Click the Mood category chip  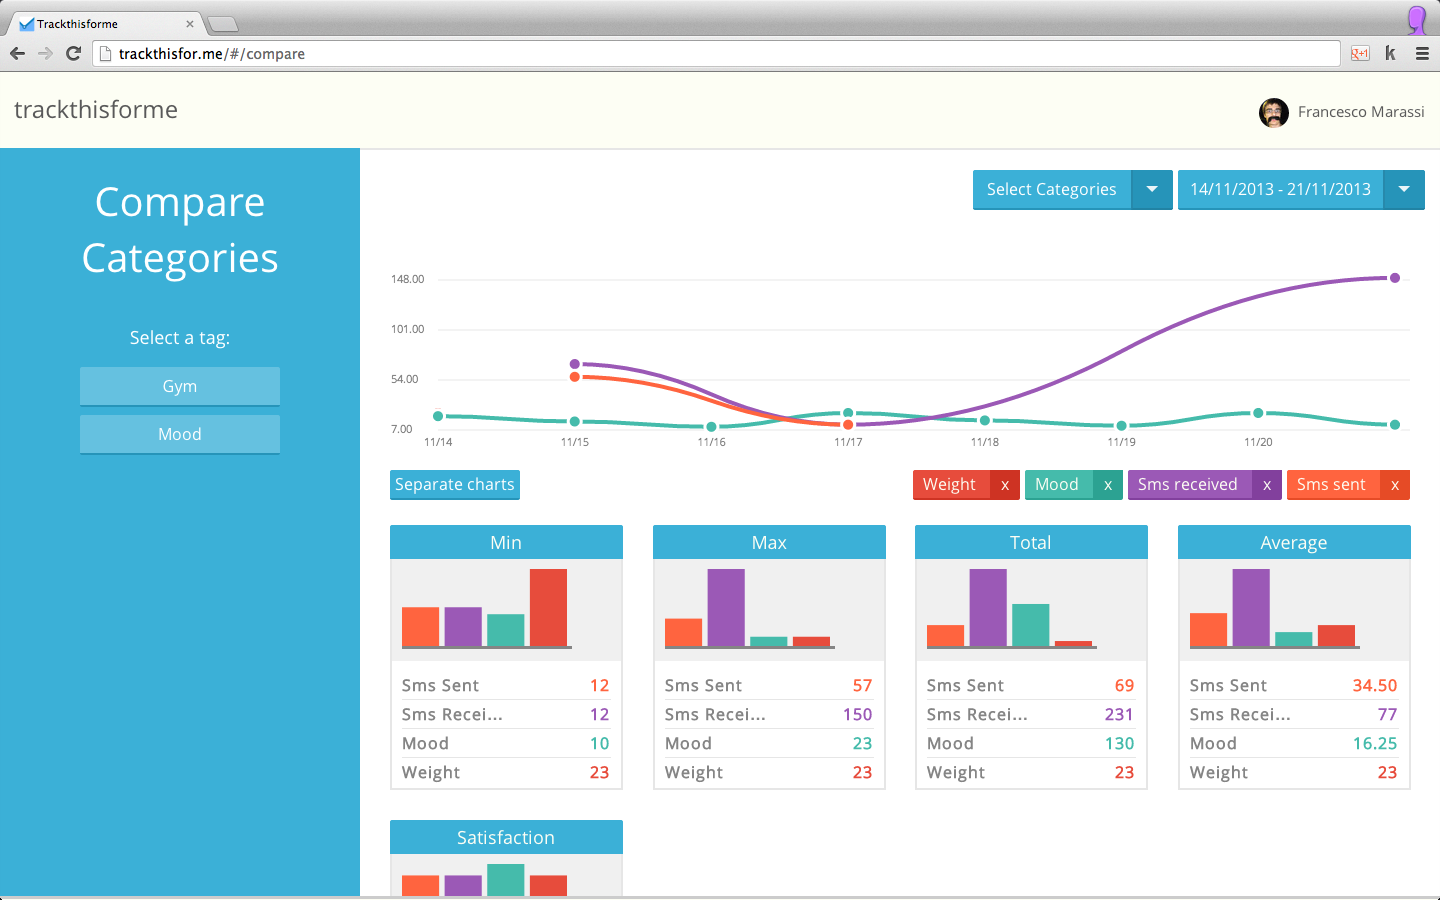[1058, 484]
